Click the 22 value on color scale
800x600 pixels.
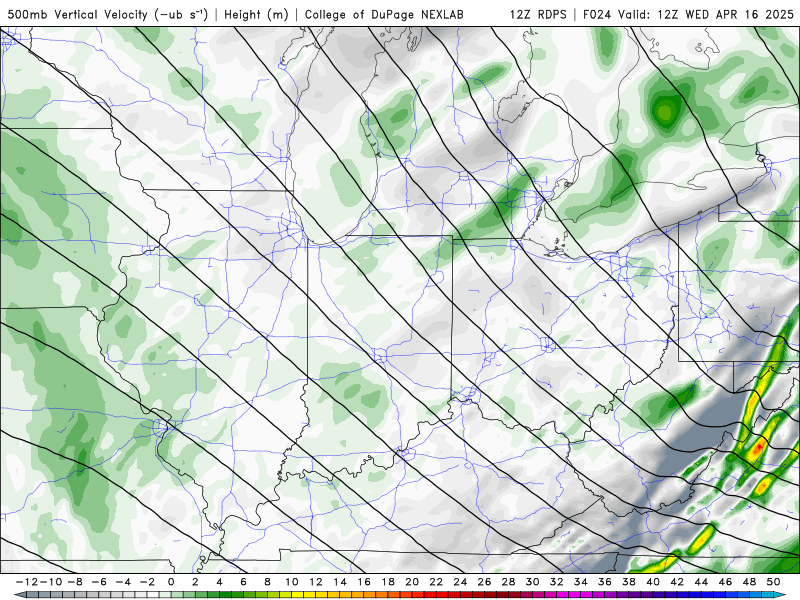tap(436, 582)
